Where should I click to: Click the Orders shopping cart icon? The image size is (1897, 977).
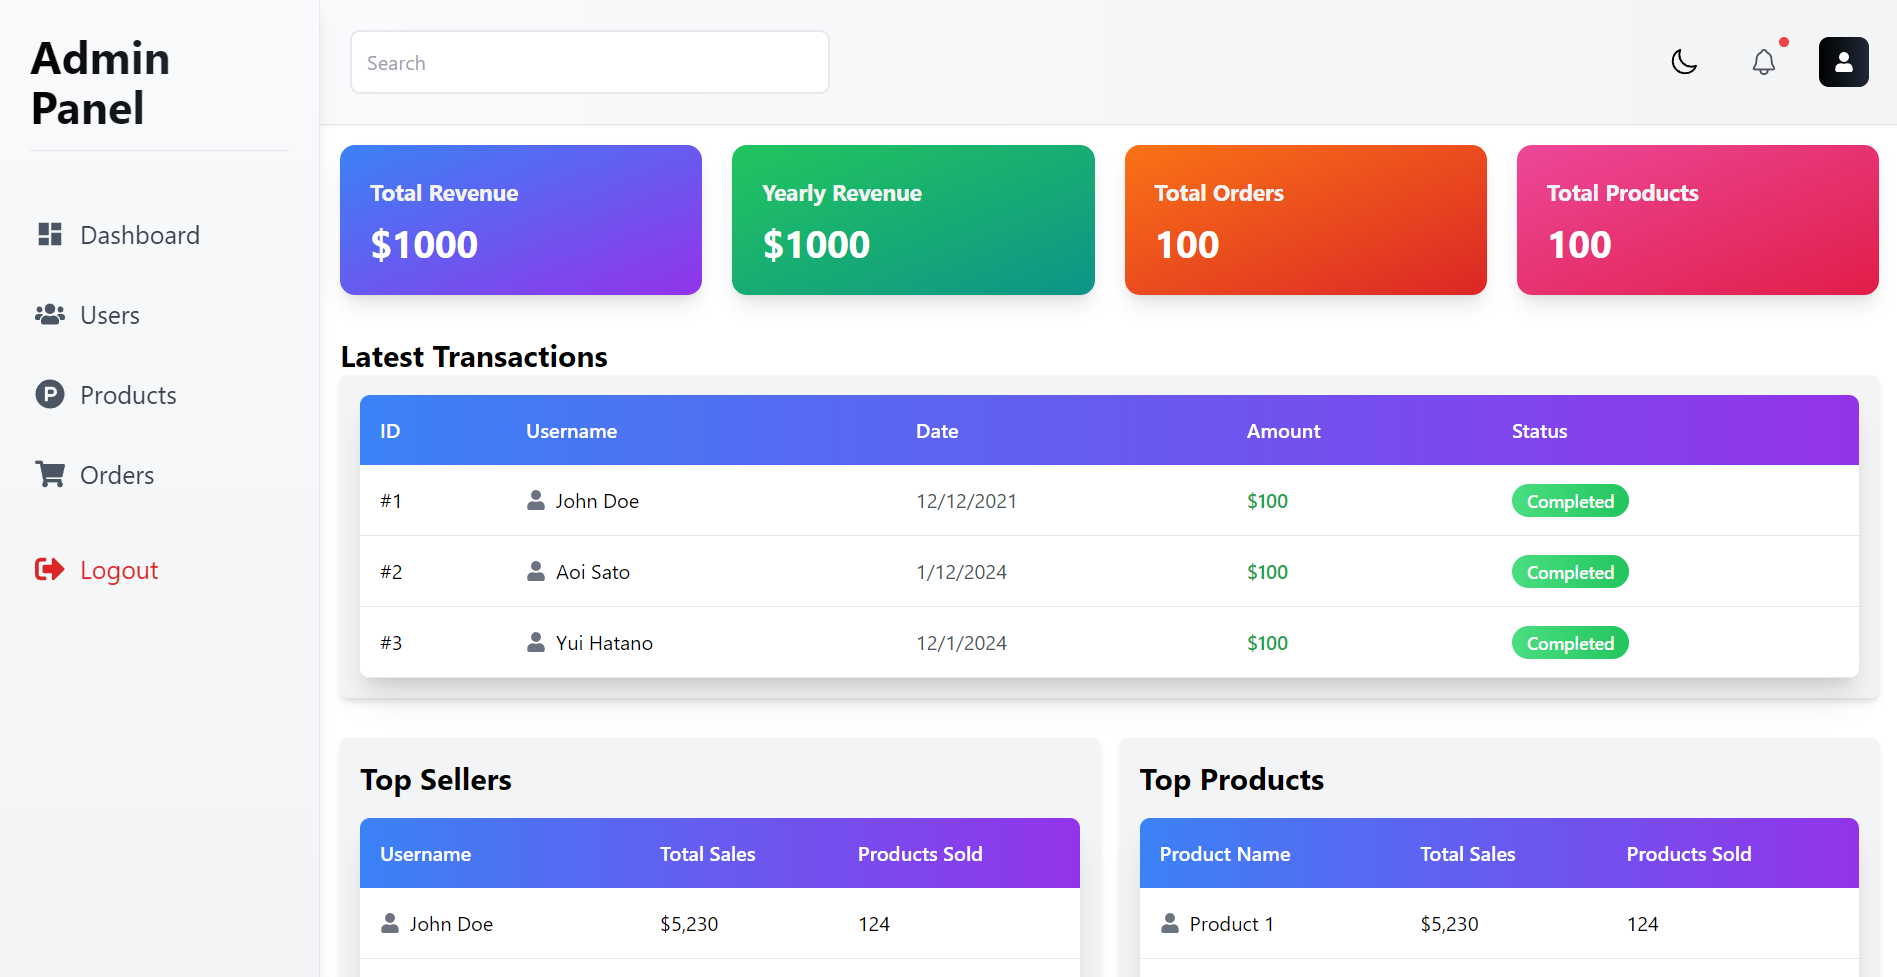click(50, 474)
